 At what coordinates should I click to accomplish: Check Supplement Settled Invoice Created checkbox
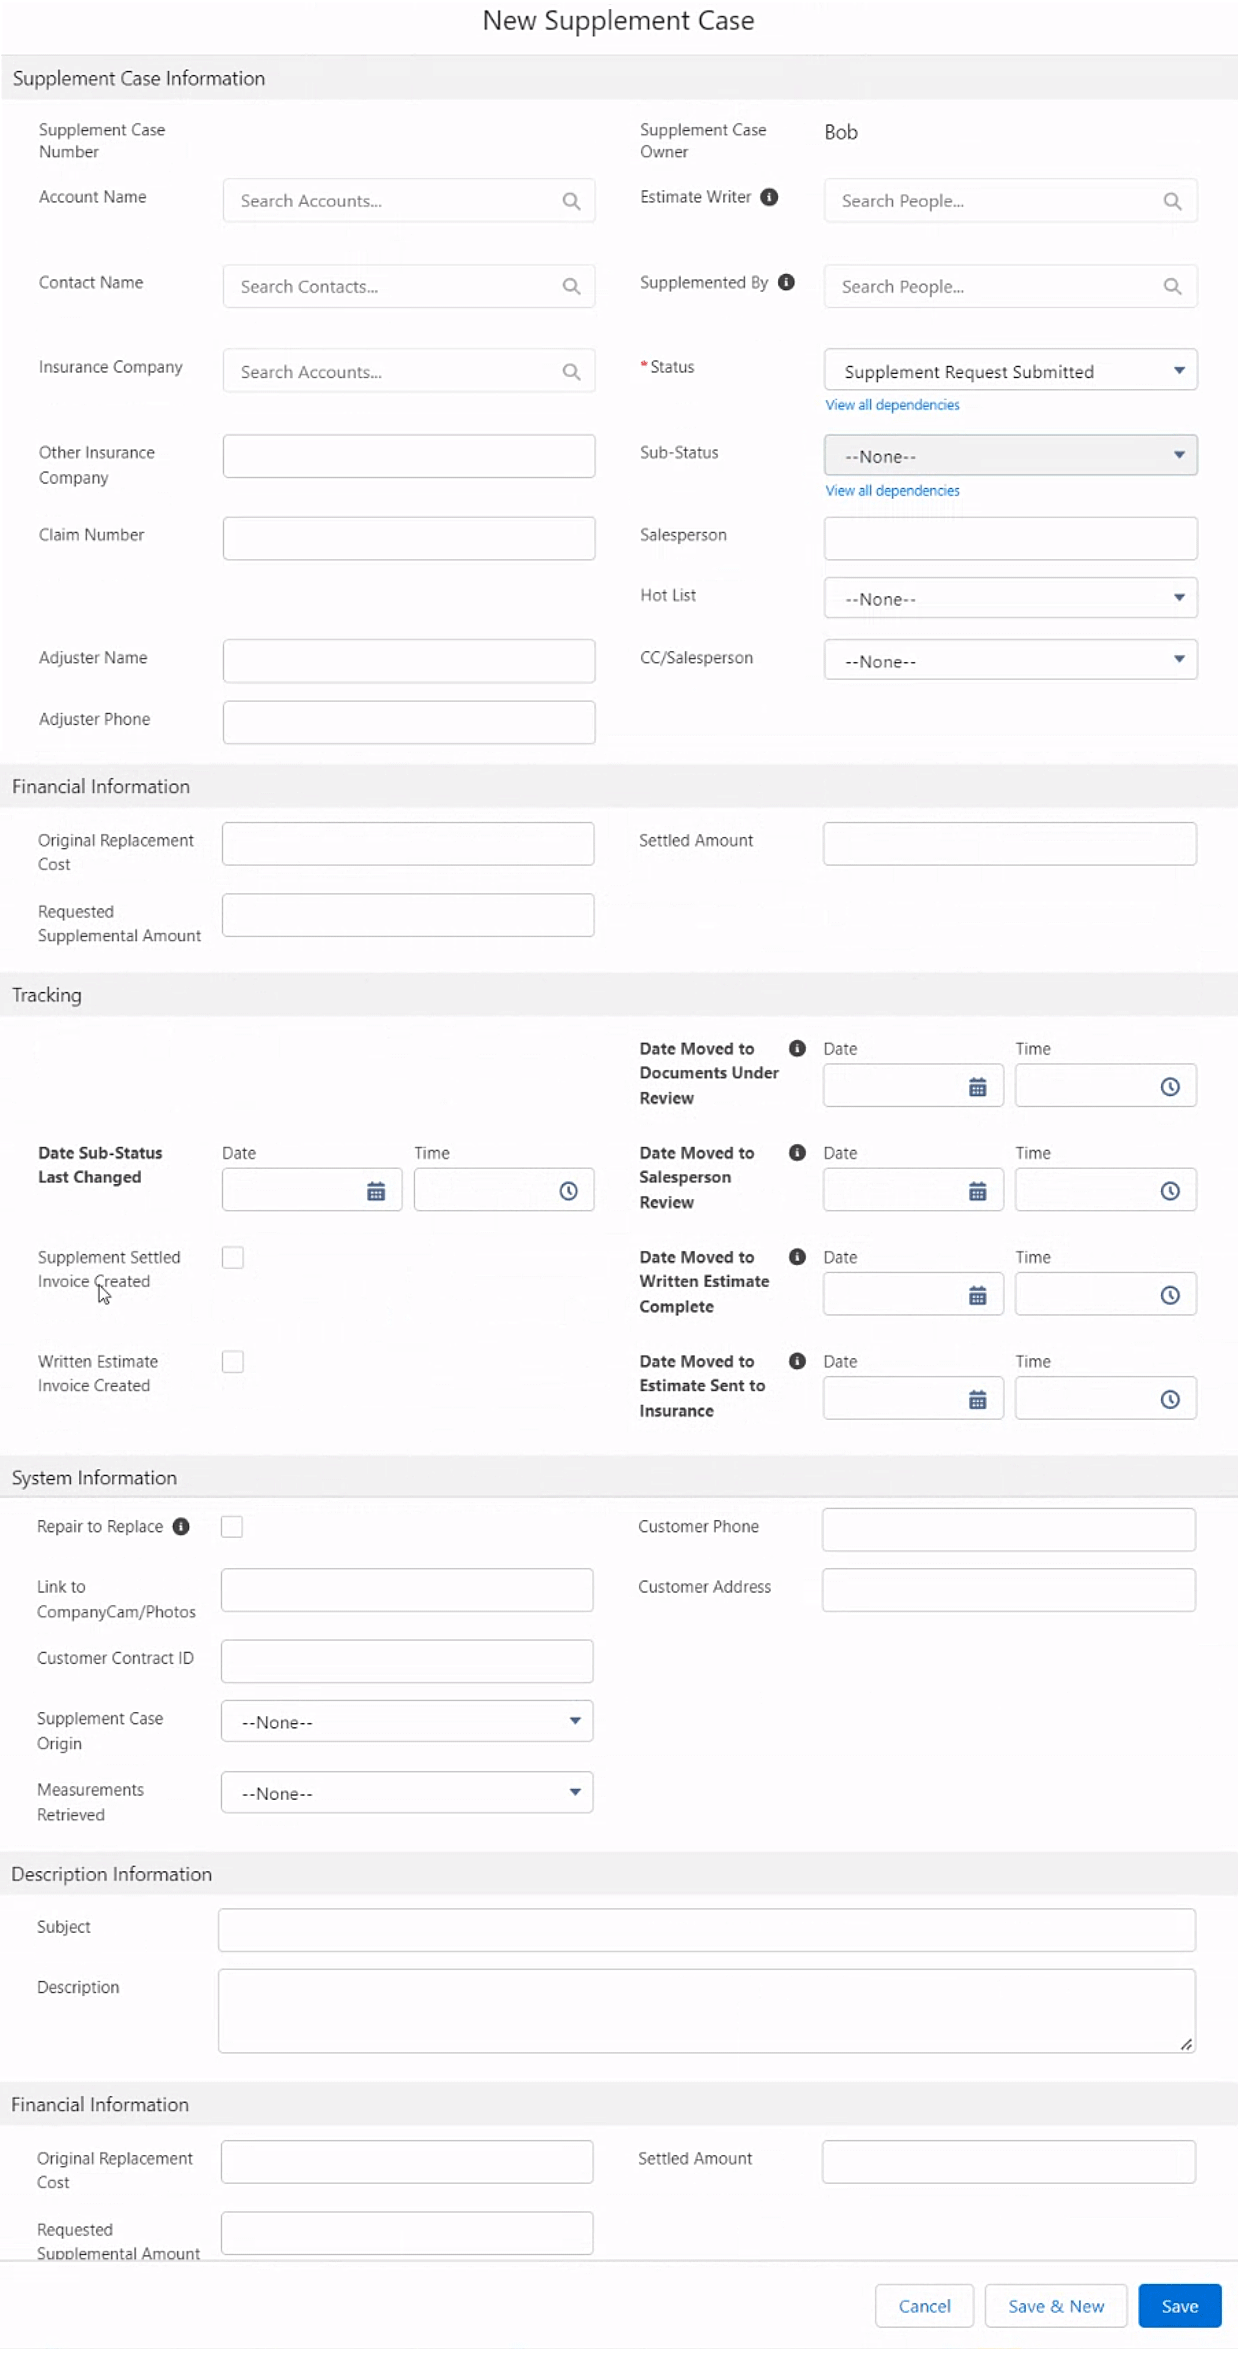pyautogui.click(x=233, y=1257)
